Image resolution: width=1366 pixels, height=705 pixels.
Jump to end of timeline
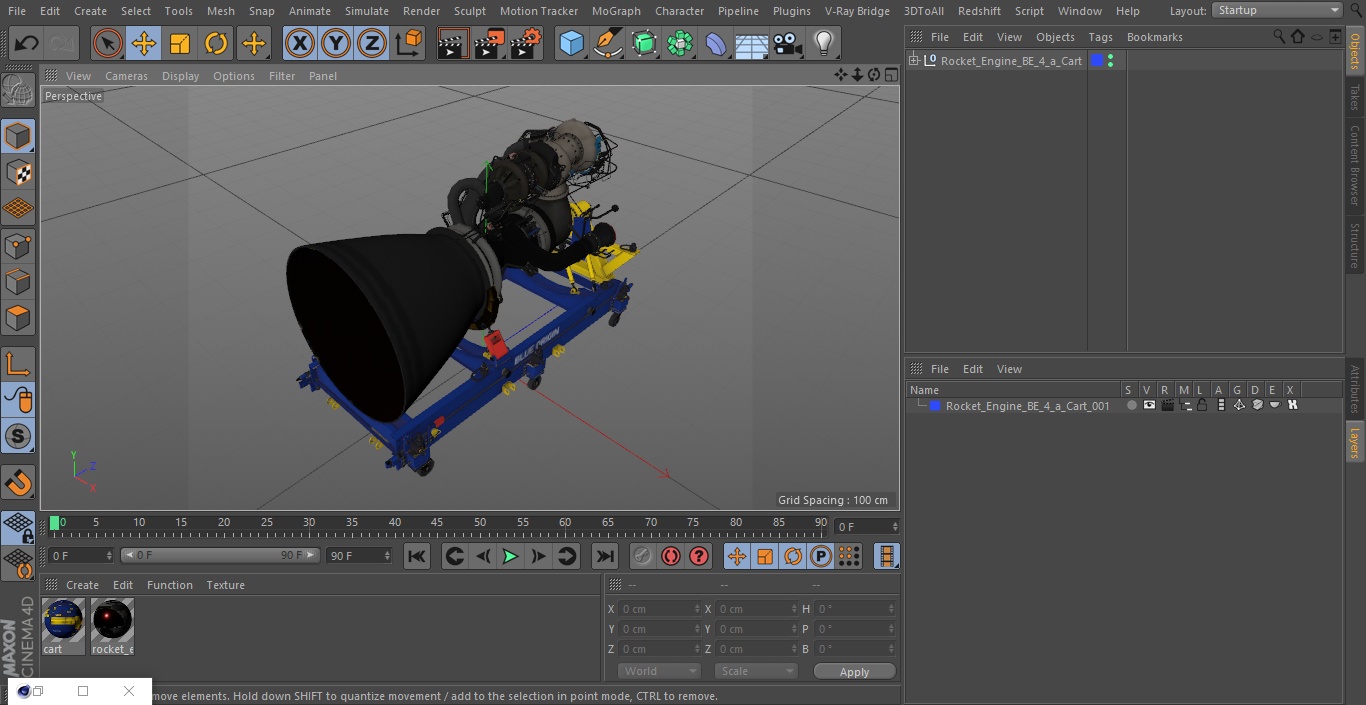pyautogui.click(x=605, y=556)
